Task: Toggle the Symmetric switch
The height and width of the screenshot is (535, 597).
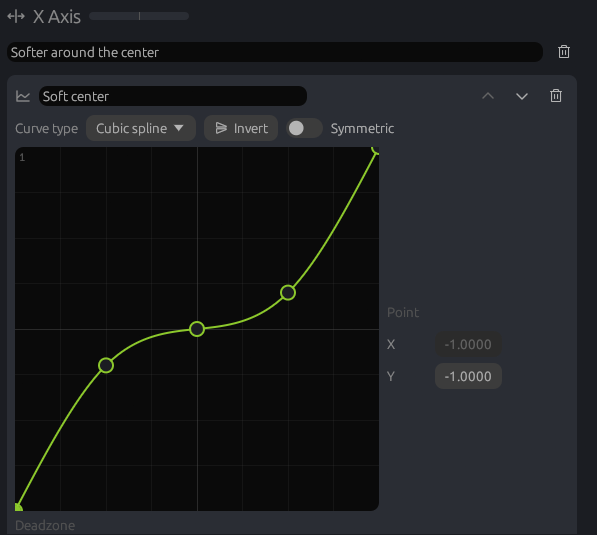Action: click(304, 128)
